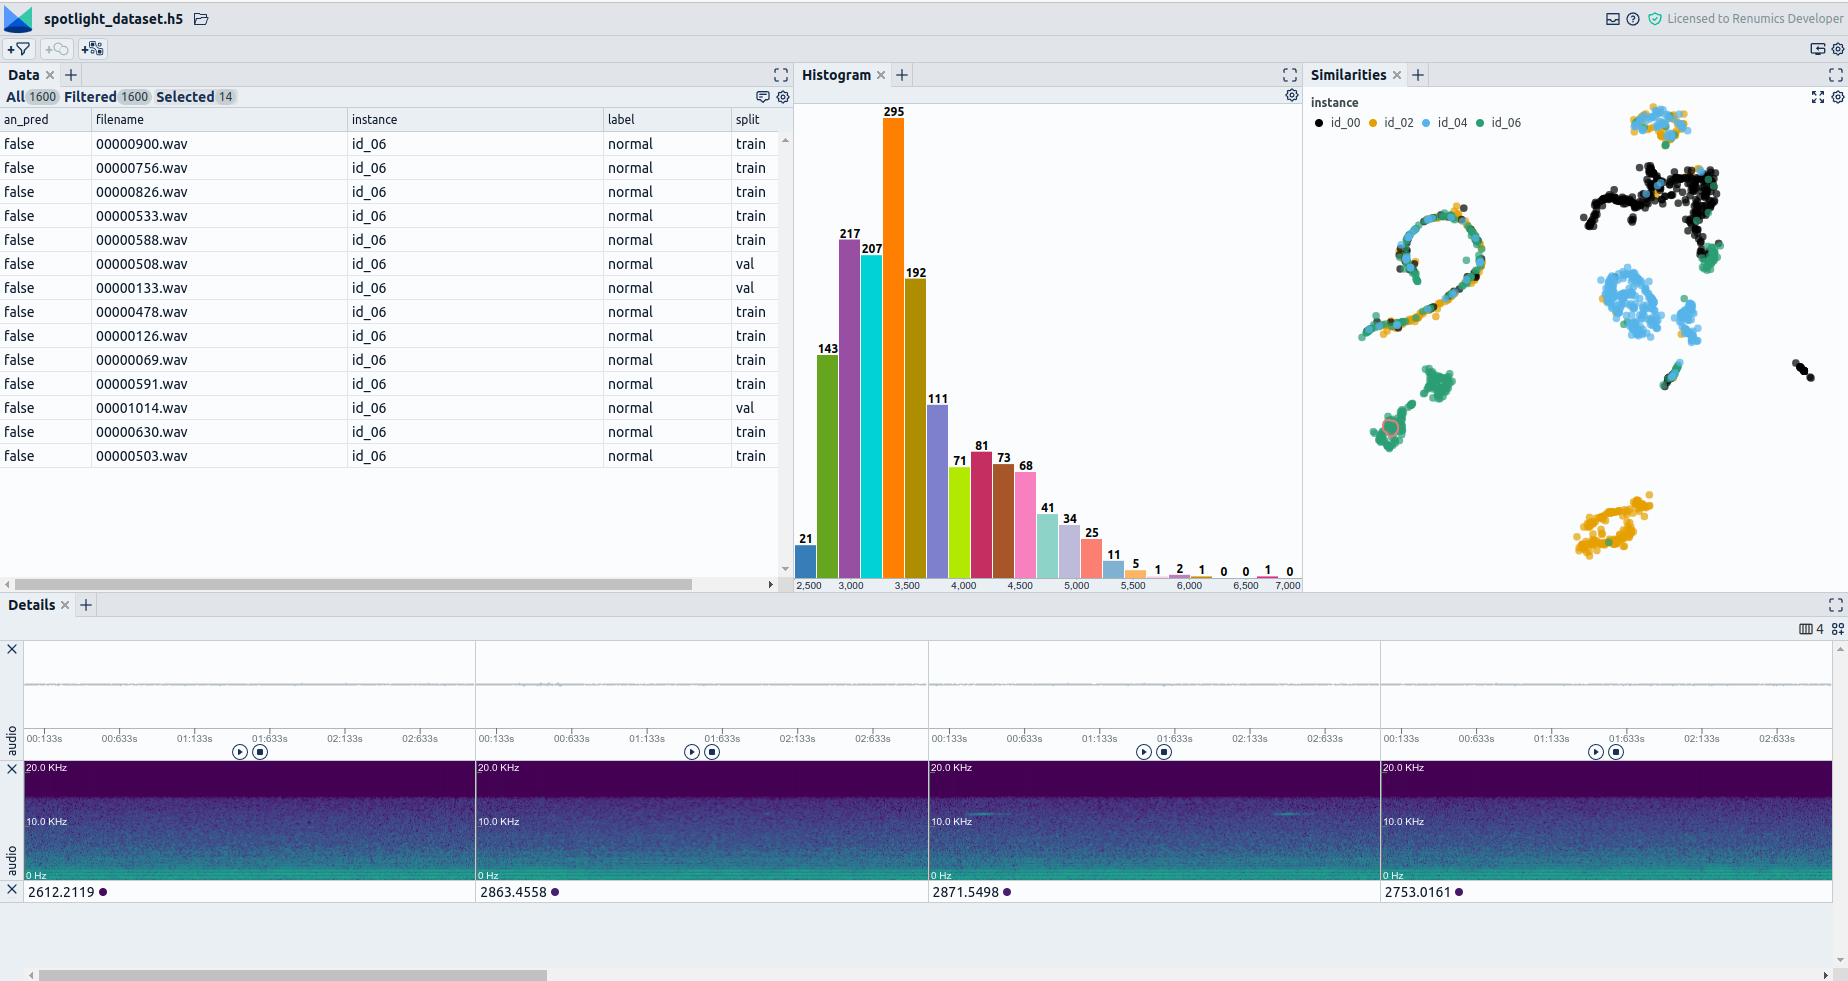Play audio for value 2612.2119 sample
1848x981 pixels.
(240, 752)
